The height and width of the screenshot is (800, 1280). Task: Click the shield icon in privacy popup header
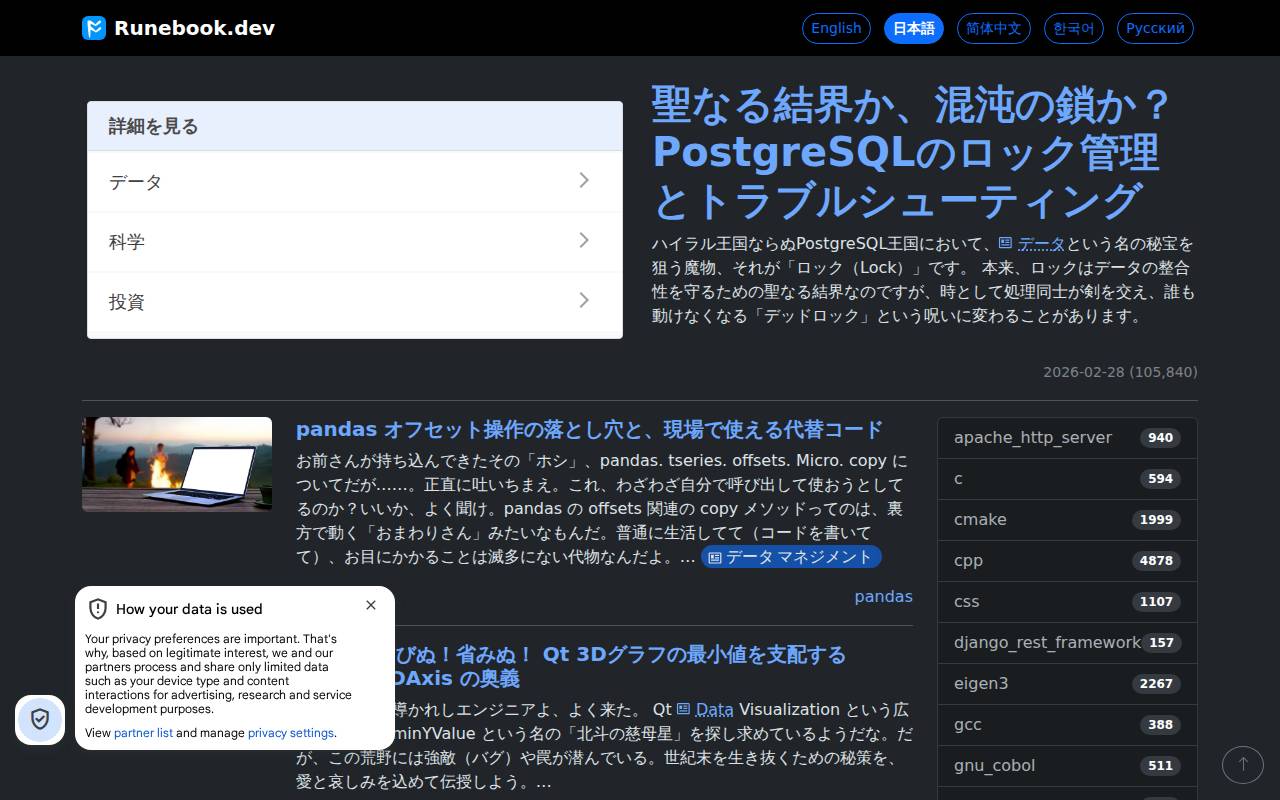tap(98, 609)
